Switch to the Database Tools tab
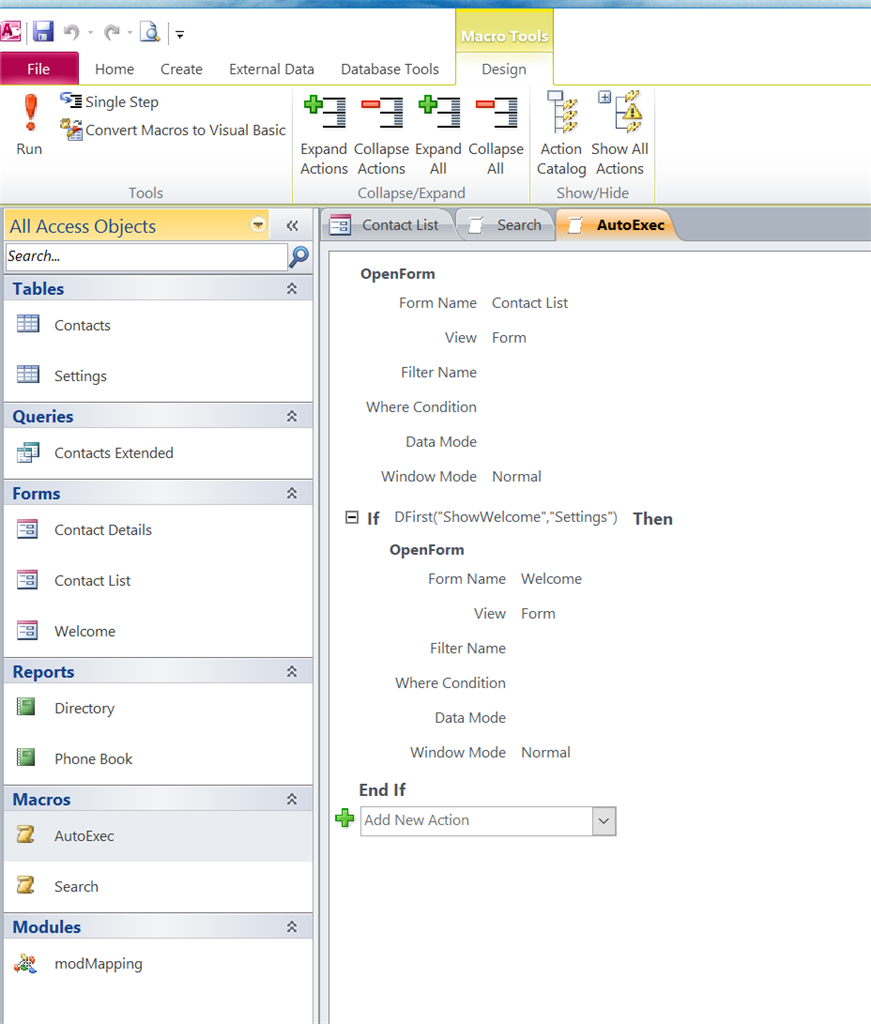This screenshot has width=871, height=1024. coord(390,69)
